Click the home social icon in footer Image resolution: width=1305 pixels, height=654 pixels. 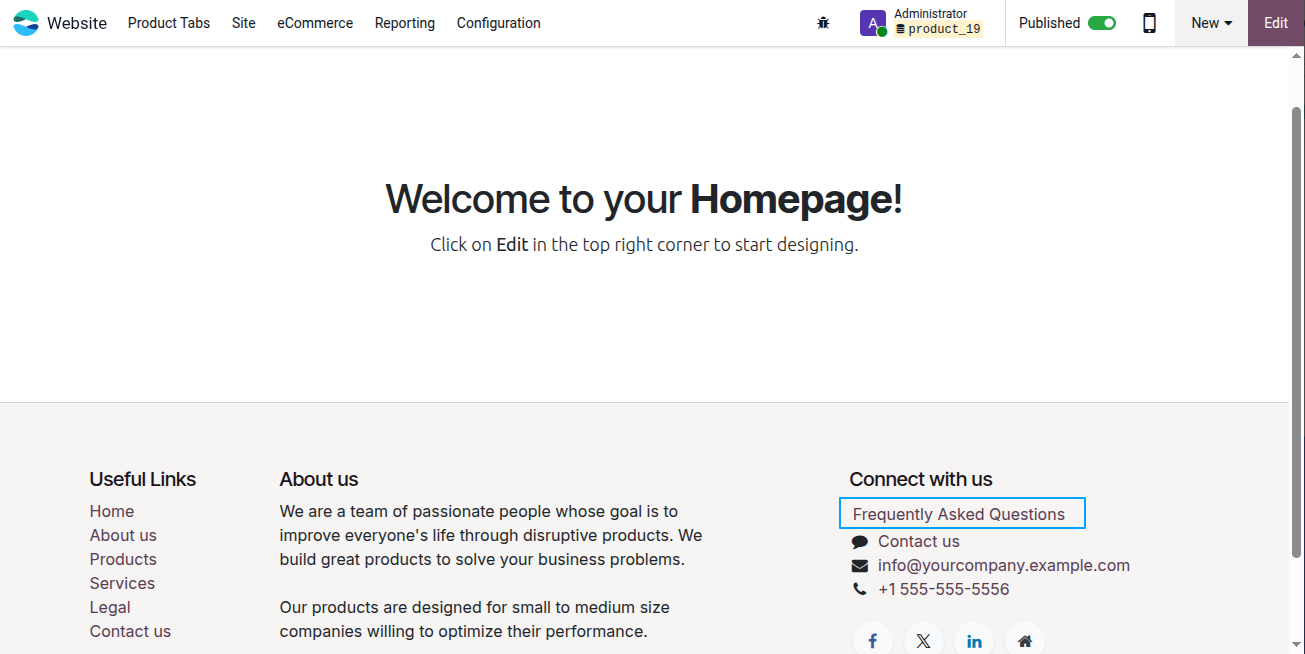[1025, 641]
